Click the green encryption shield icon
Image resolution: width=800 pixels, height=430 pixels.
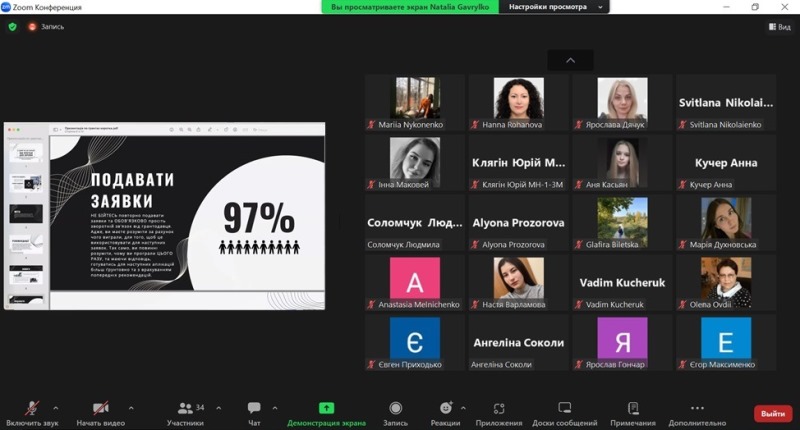12,27
